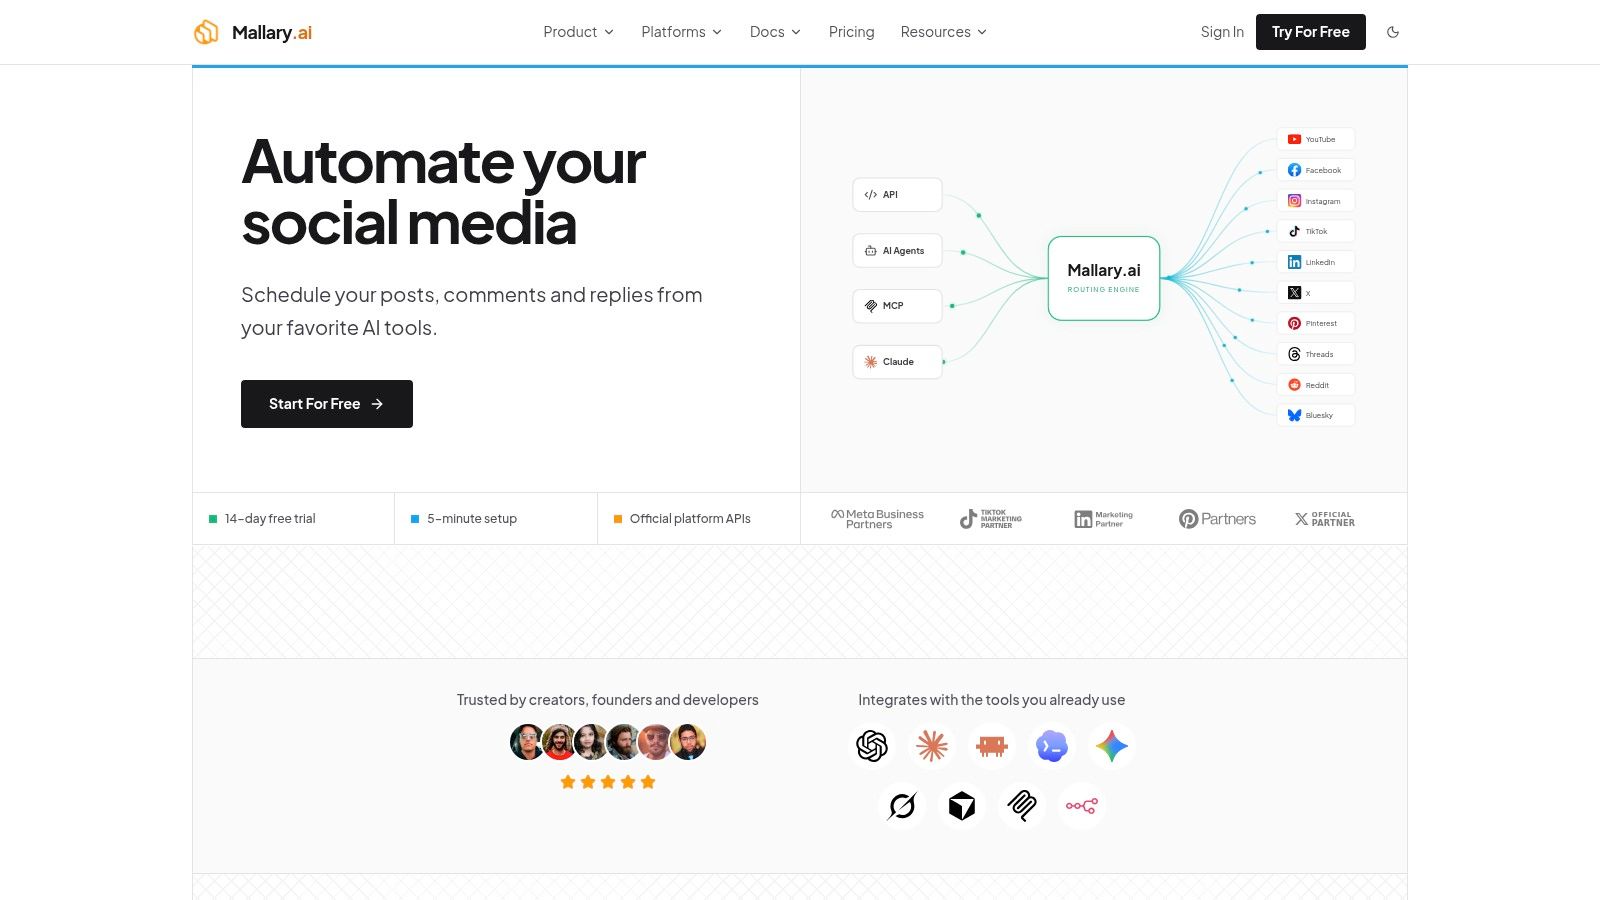Click the Gemini sparkle integration icon

(1112, 746)
